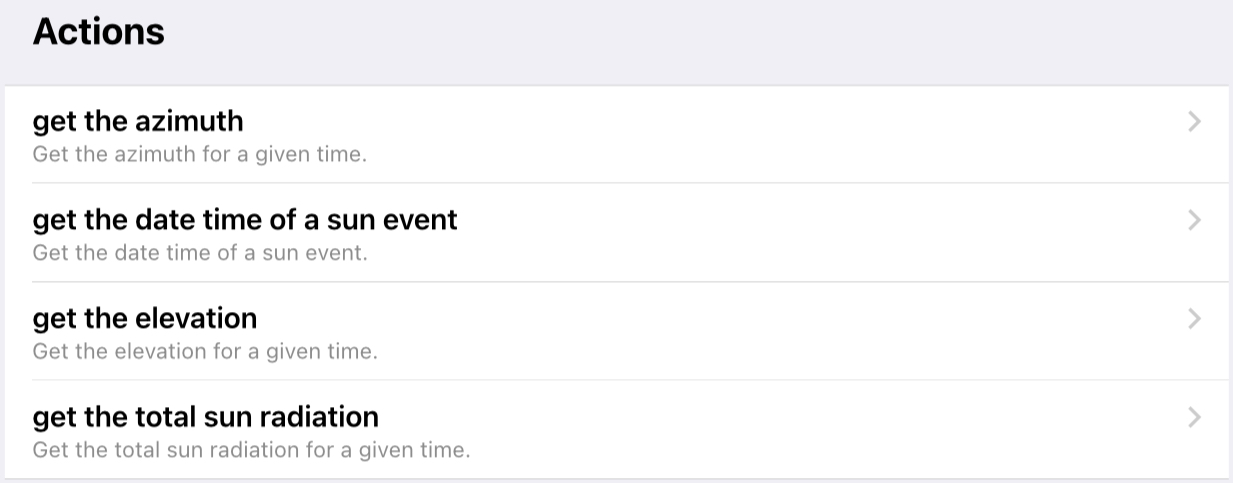Click the Actions section heading

click(98, 32)
